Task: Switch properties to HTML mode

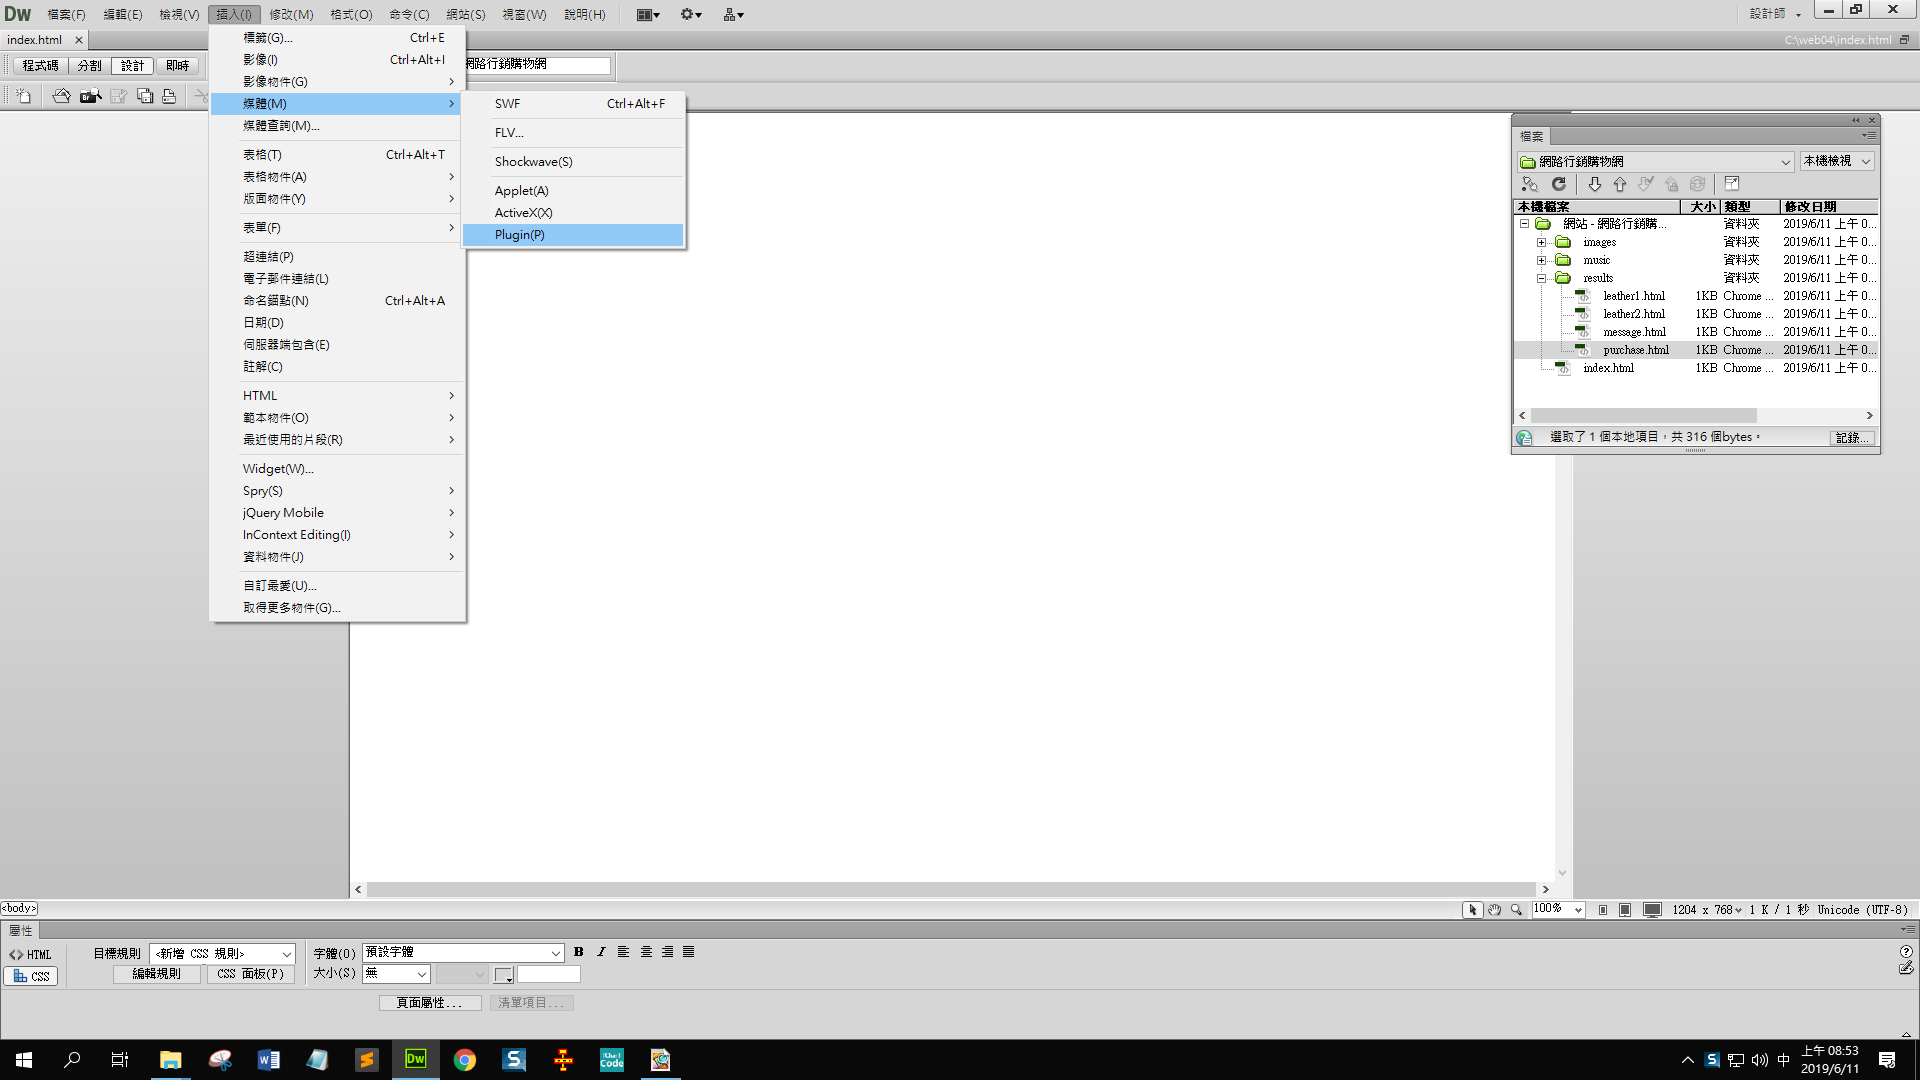Action: click(31, 954)
